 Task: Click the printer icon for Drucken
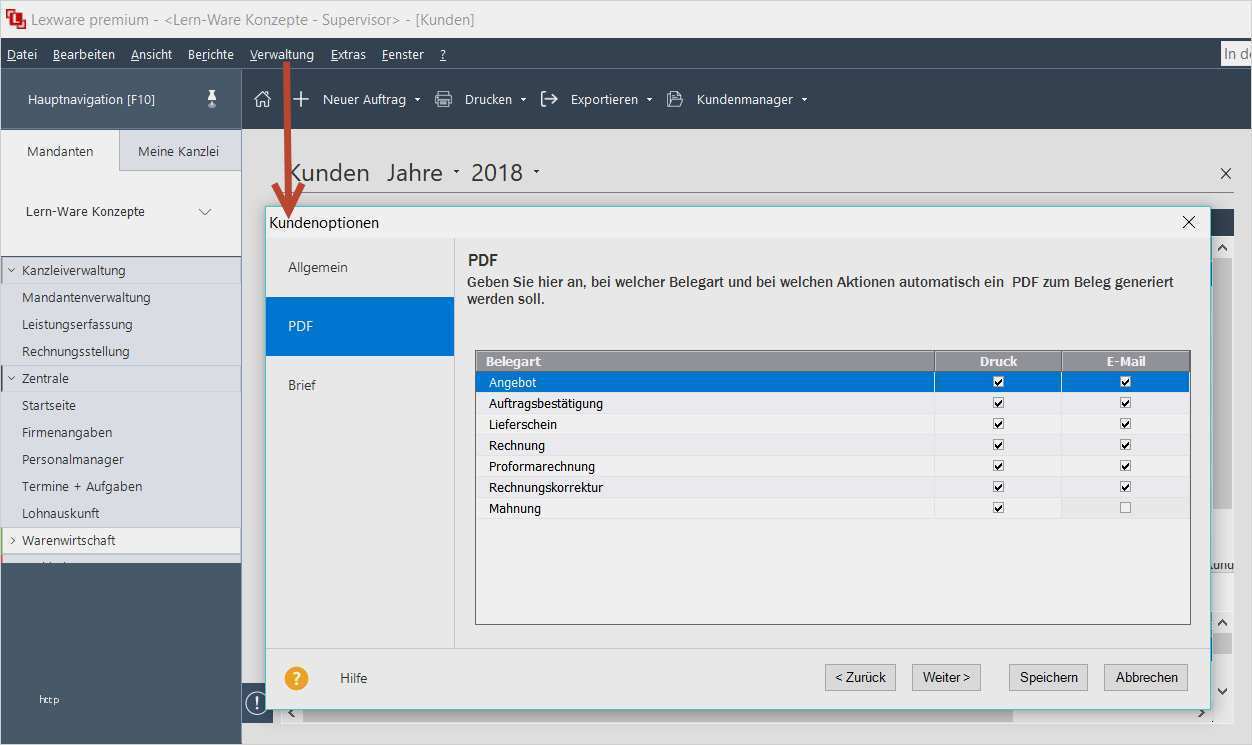443,99
